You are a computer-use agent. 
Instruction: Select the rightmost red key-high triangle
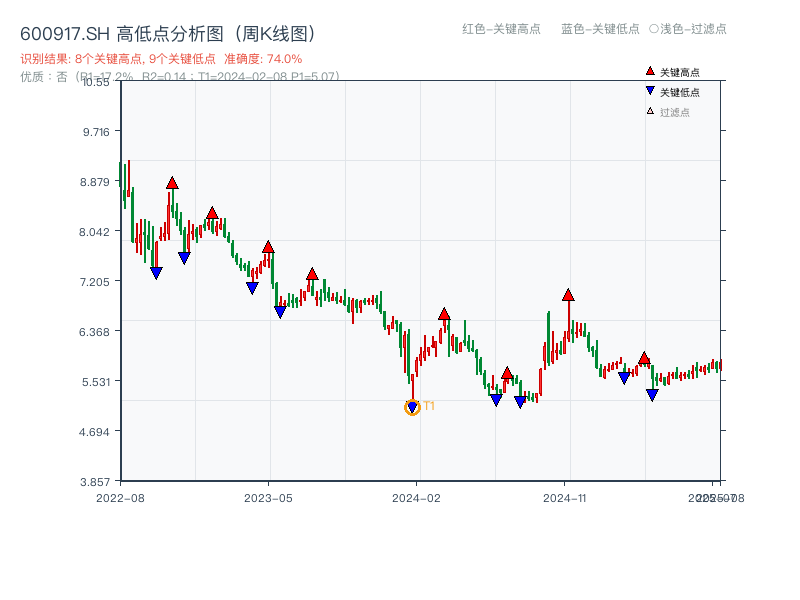tap(644, 358)
